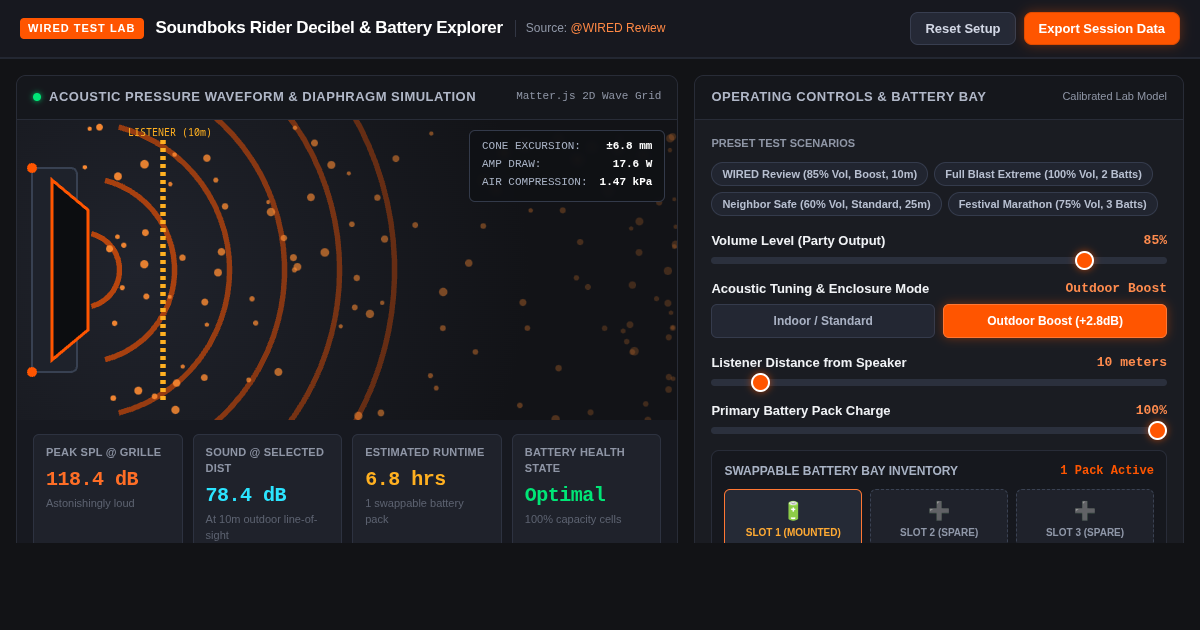
Task: Click the Optimal health status text
Action: pyautogui.click(x=566, y=495)
